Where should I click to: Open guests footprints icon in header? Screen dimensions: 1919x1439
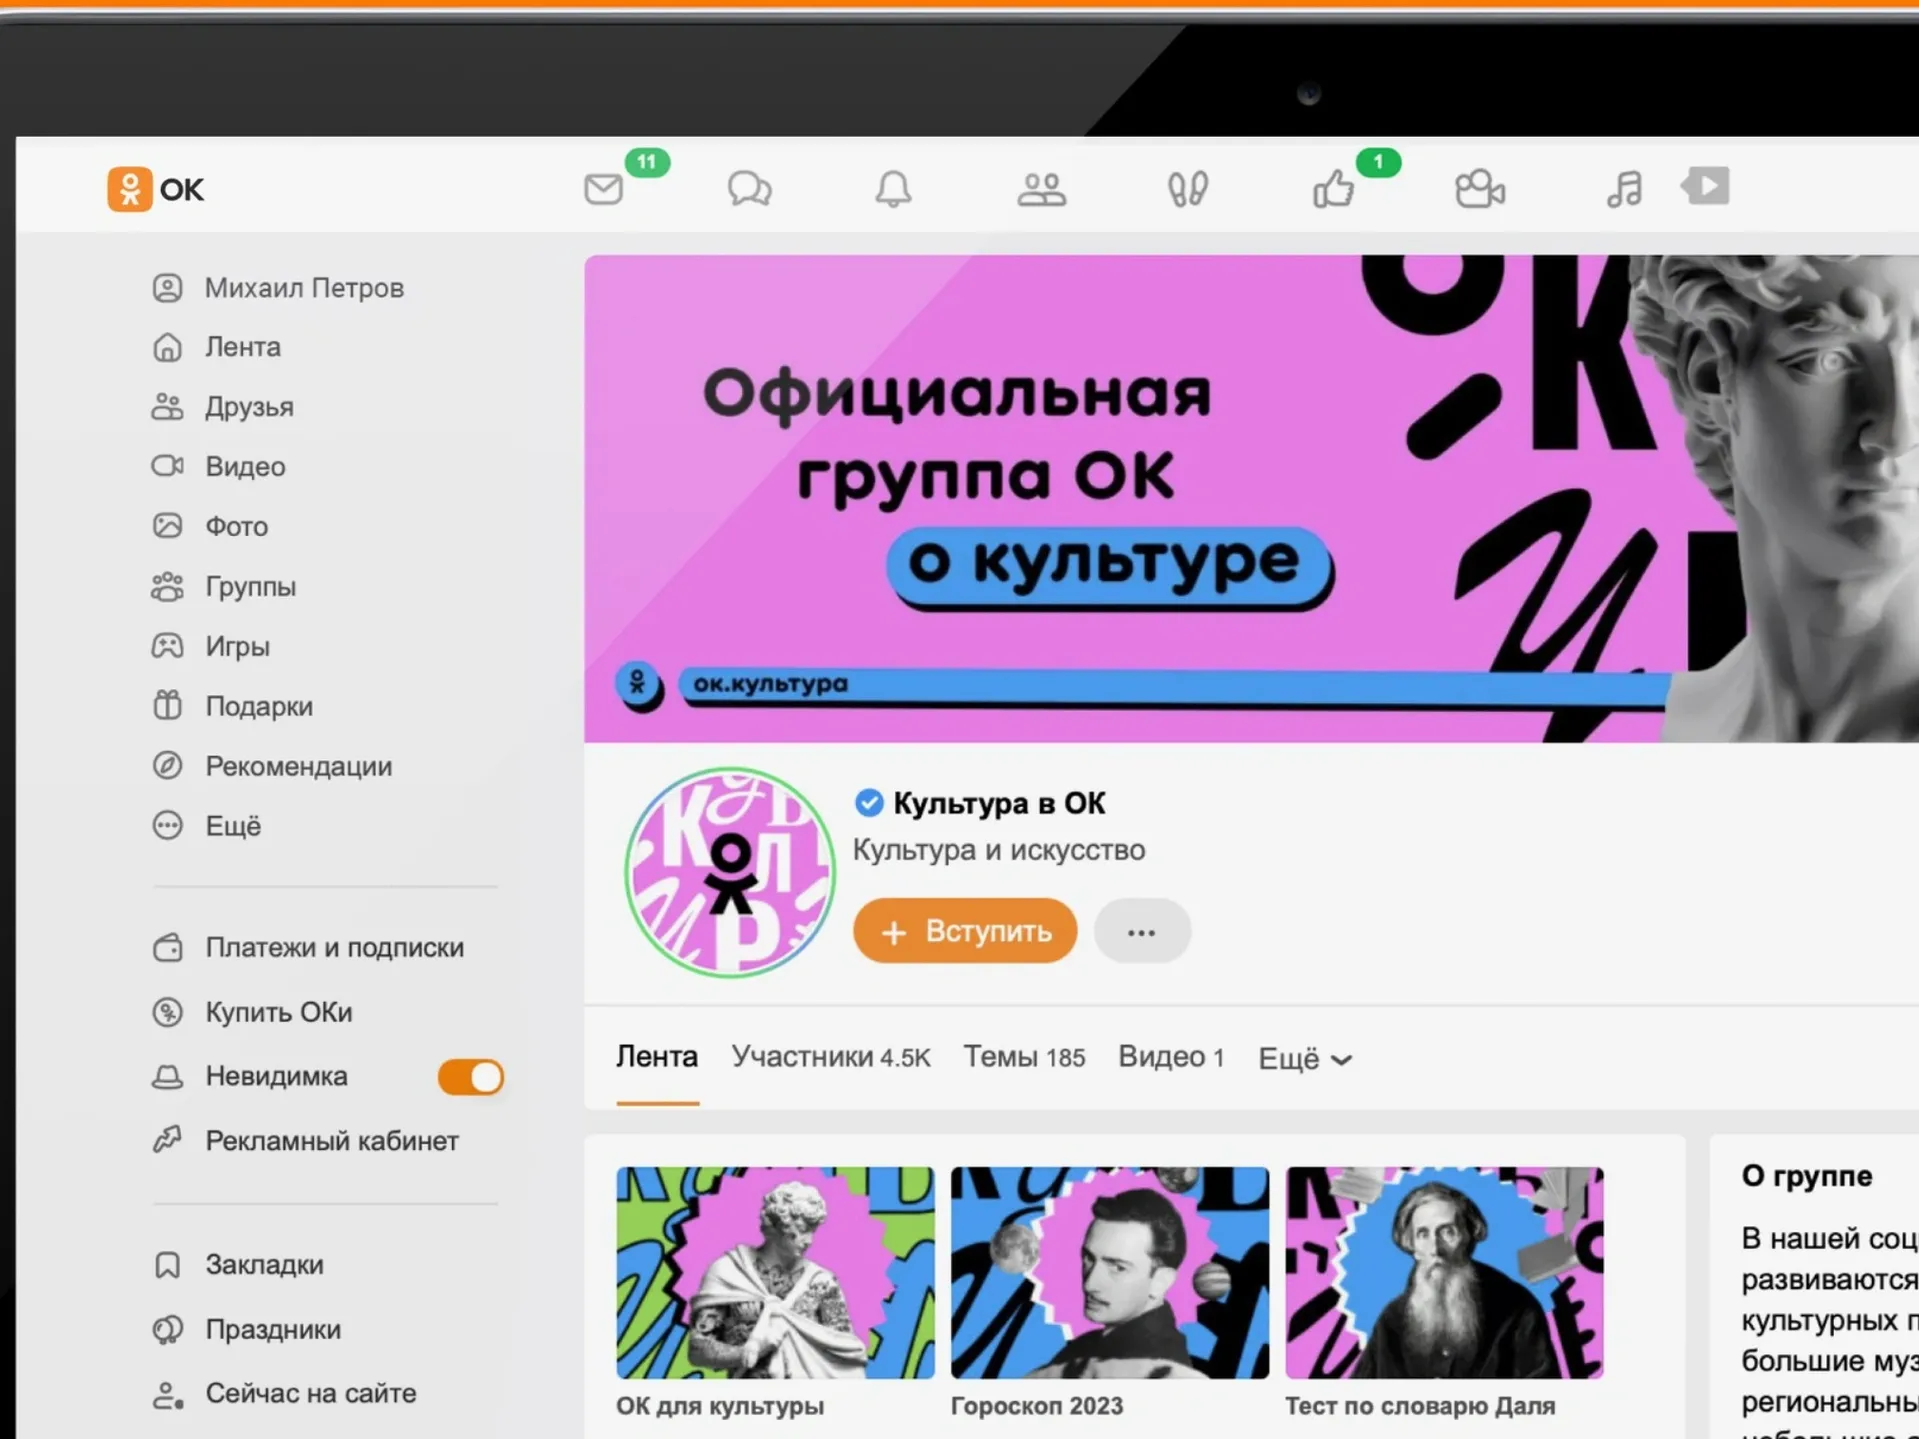[1187, 188]
